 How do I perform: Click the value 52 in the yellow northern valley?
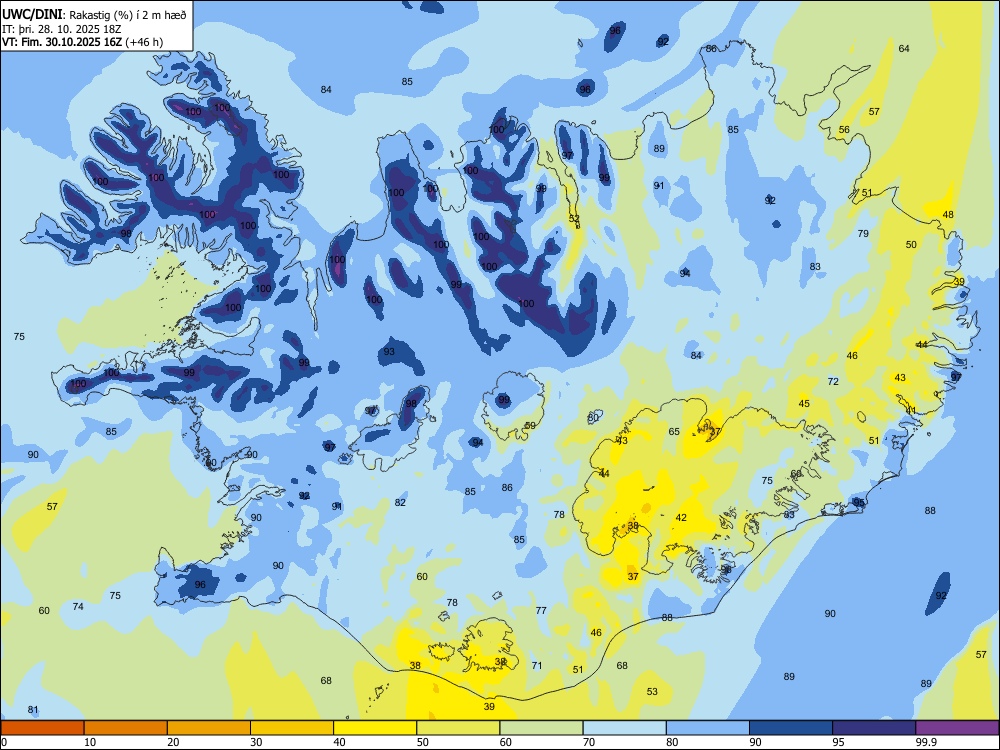click(574, 218)
